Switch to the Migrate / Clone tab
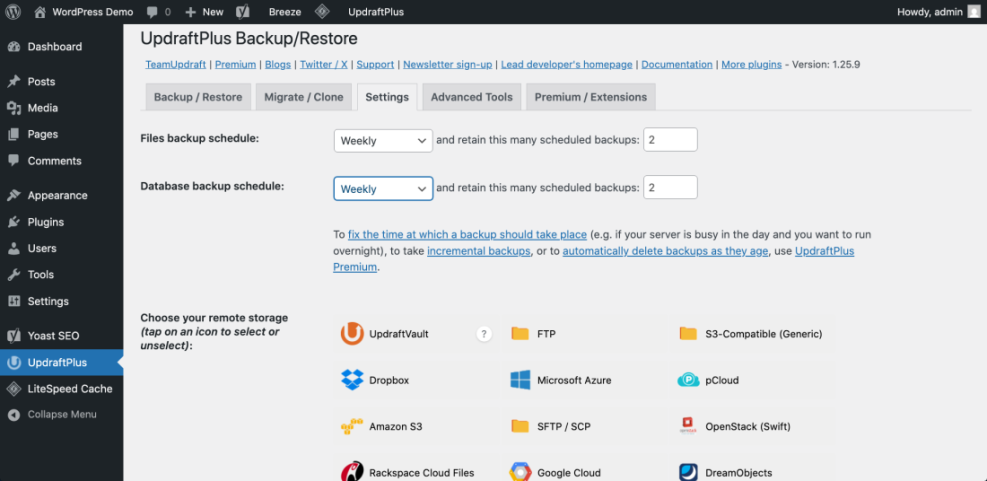This screenshot has width=987, height=481. click(x=304, y=97)
